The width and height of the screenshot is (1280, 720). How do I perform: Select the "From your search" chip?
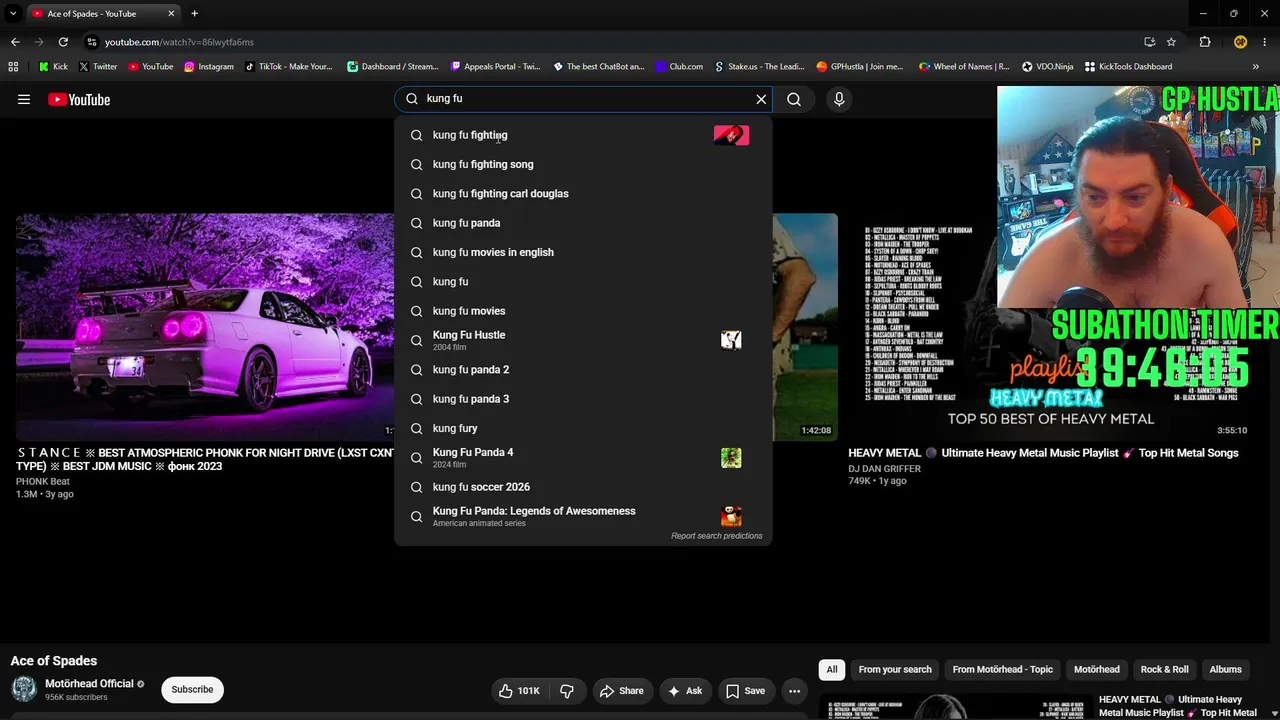[x=895, y=670]
